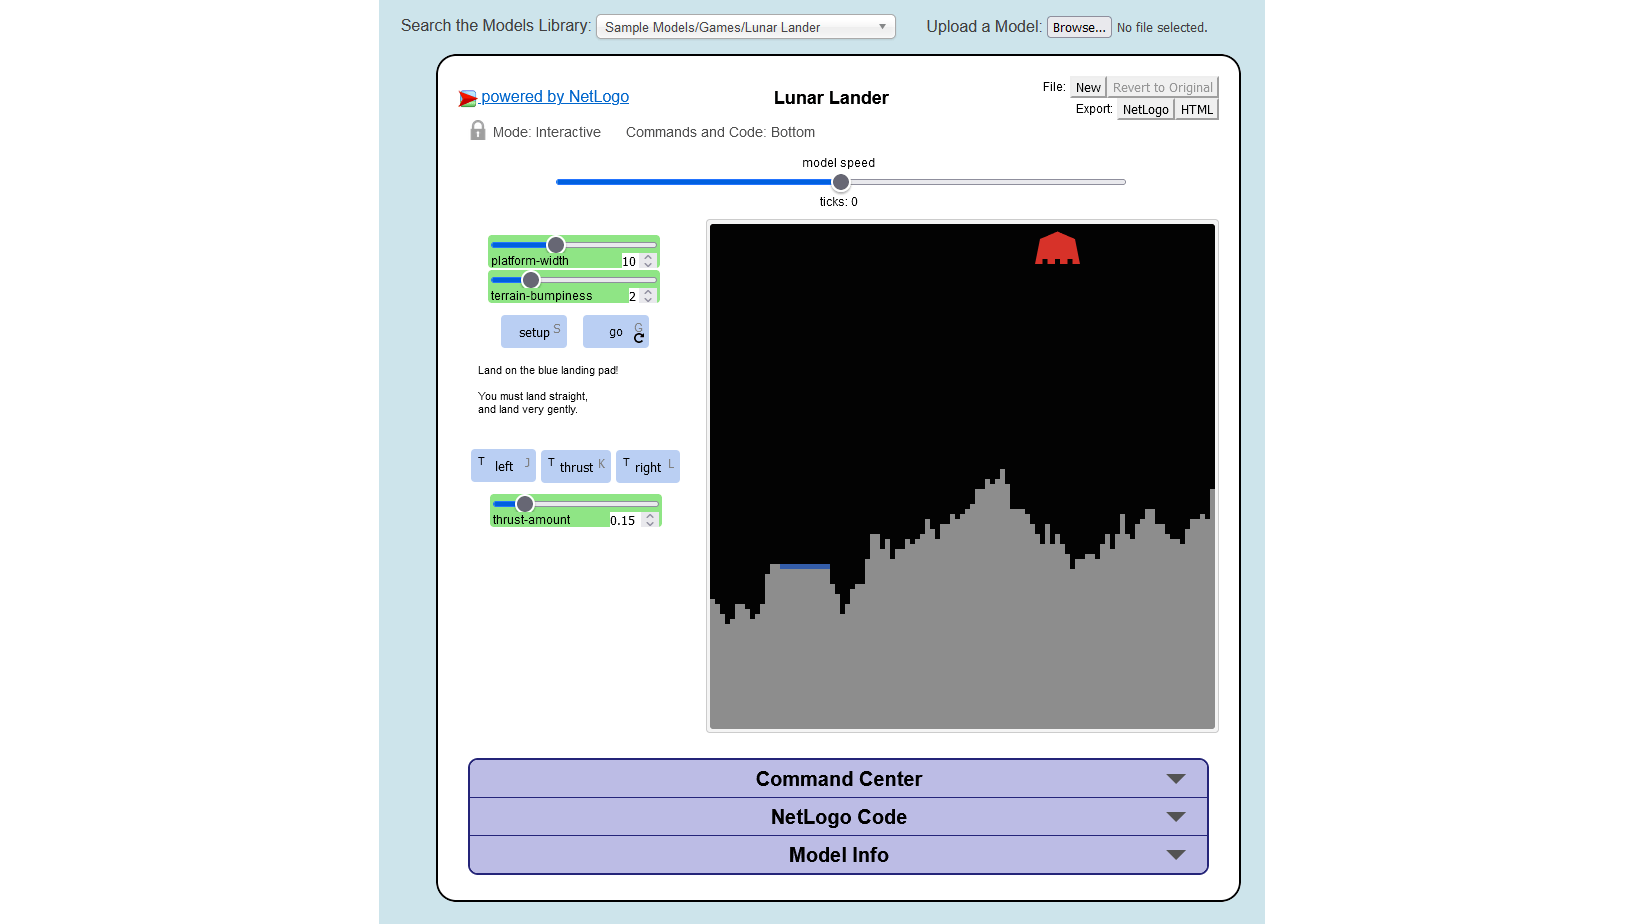The height and width of the screenshot is (924, 1643).
Task: Export model as HTML
Action: [1196, 110]
